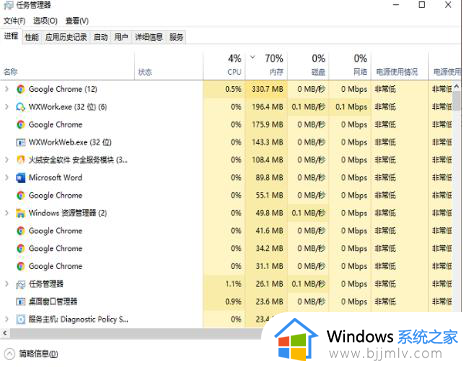The image size is (463, 367).
Task: Click the 108.4 MB memory cell
Action: tap(267, 160)
